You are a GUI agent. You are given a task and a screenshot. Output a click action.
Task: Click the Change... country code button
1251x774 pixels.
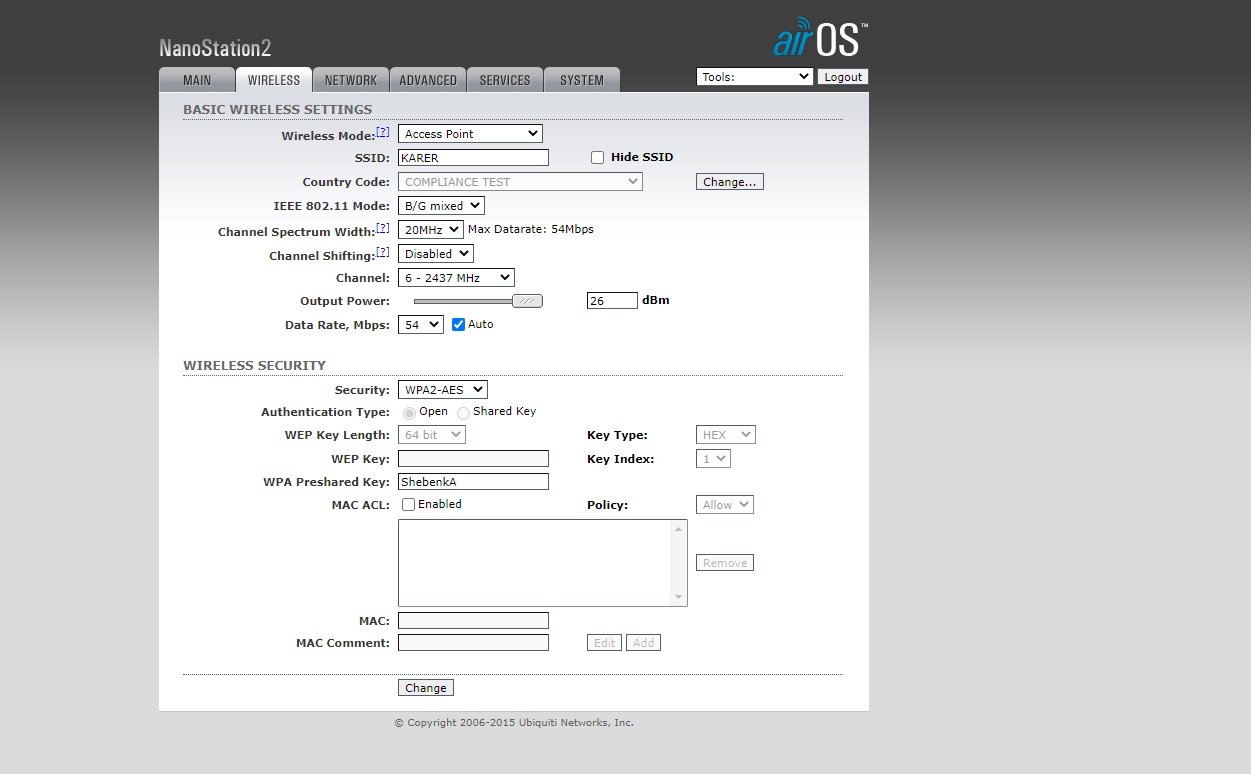point(730,182)
